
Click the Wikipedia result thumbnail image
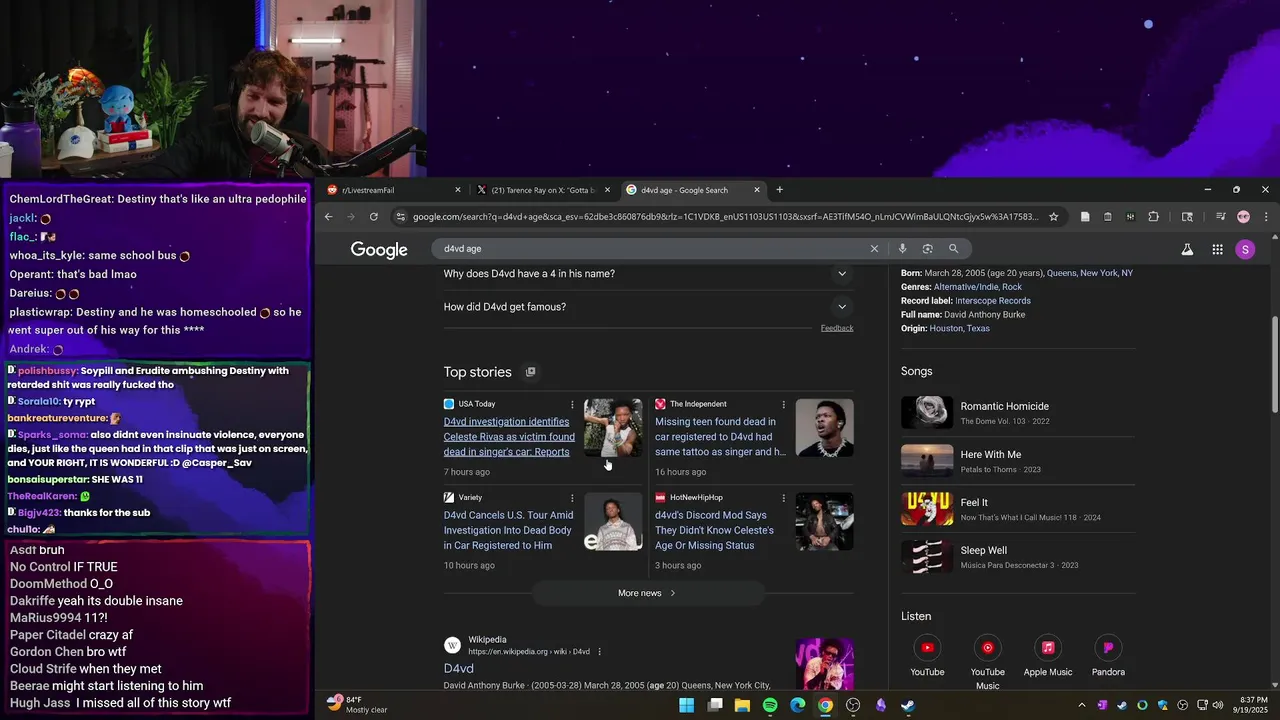(x=825, y=664)
